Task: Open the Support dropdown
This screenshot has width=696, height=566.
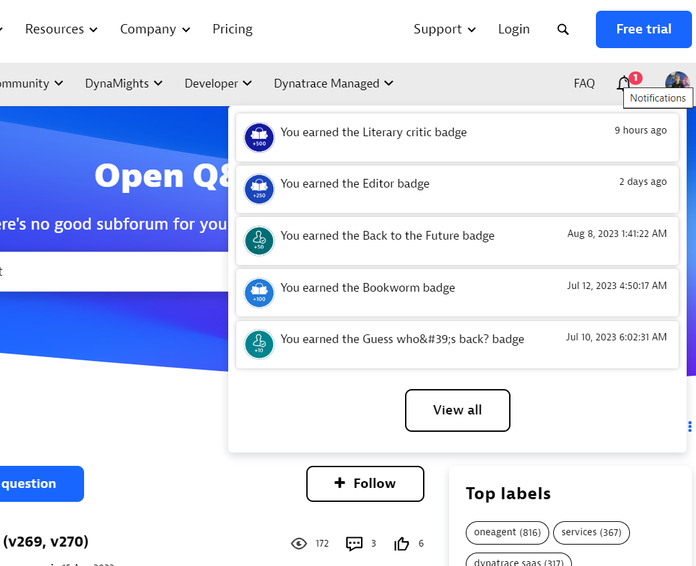Action: [445, 29]
